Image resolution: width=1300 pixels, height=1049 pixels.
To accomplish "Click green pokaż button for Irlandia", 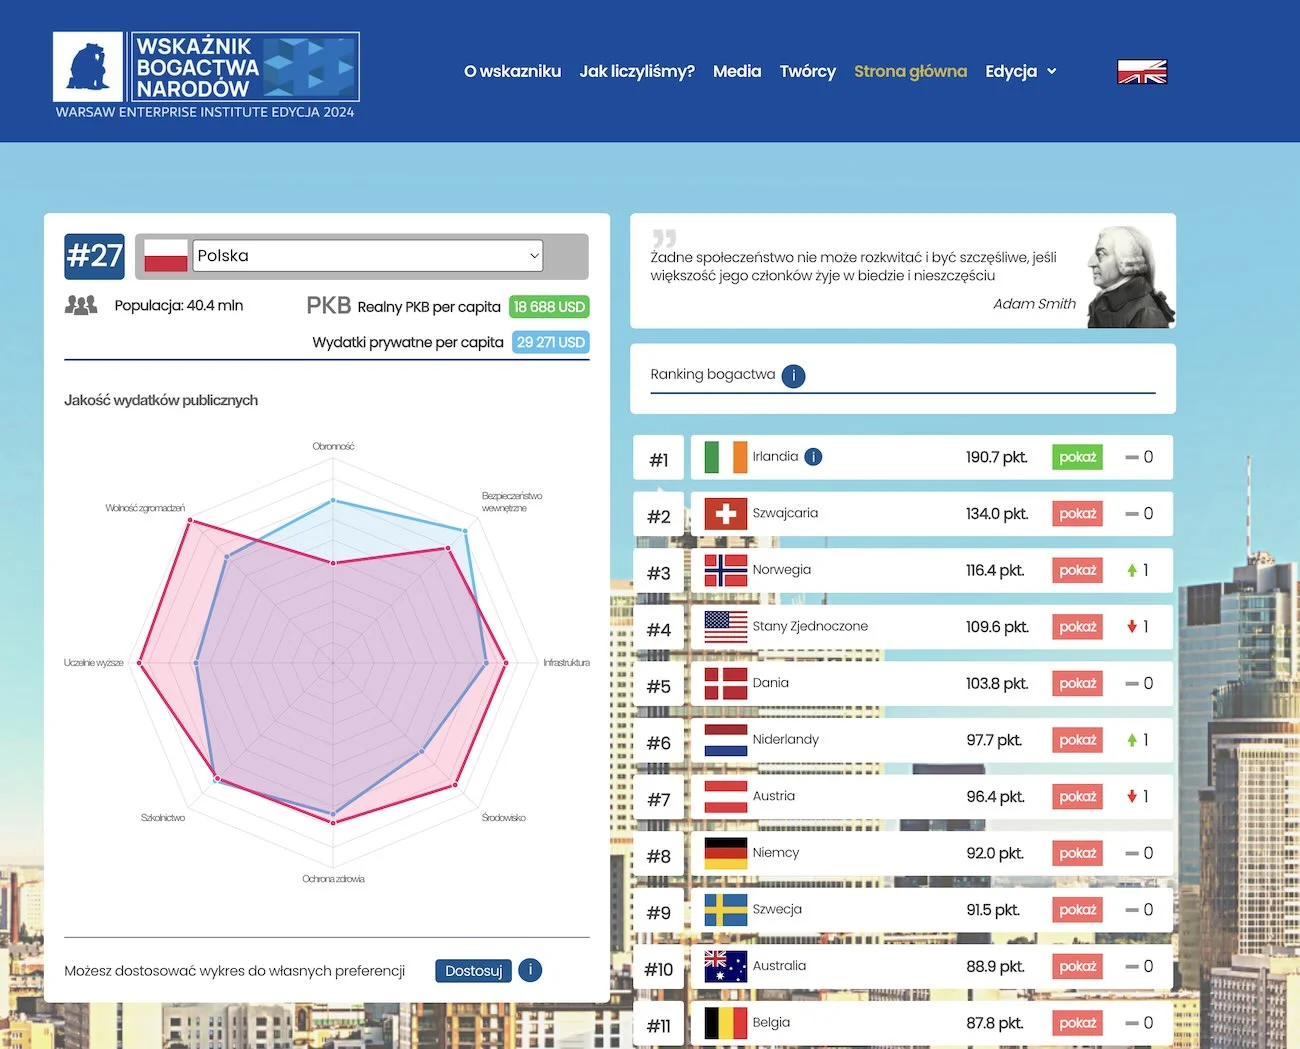I will click(x=1077, y=457).
